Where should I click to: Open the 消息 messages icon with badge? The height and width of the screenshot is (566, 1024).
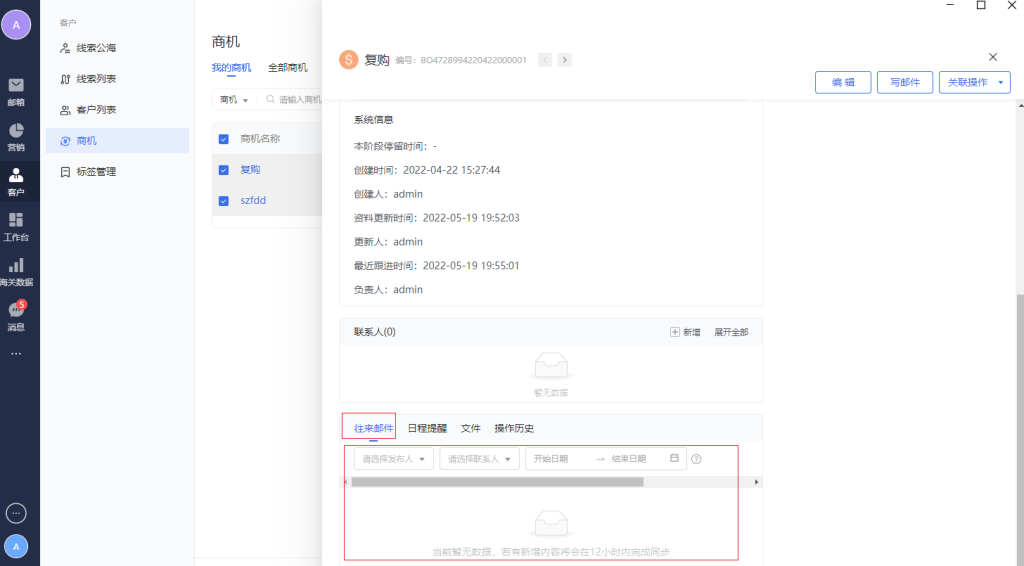(16, 316)
